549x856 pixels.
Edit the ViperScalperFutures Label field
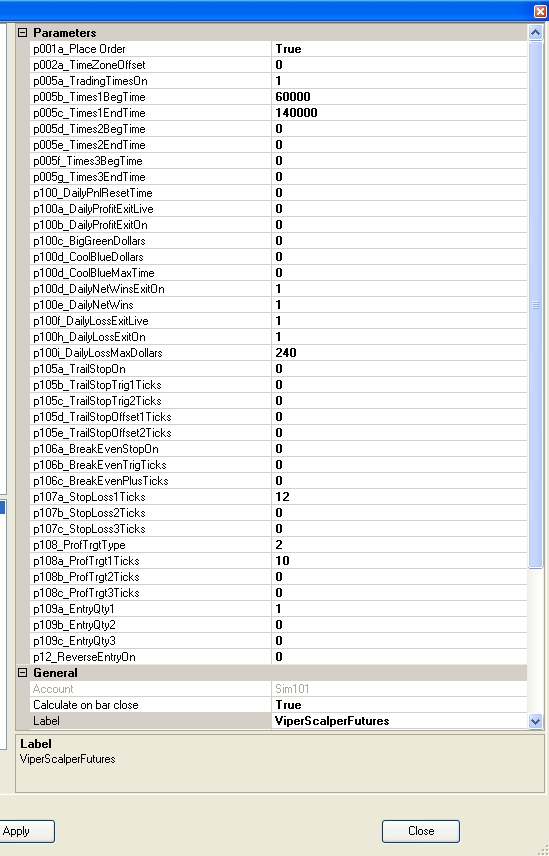(399, 721)
